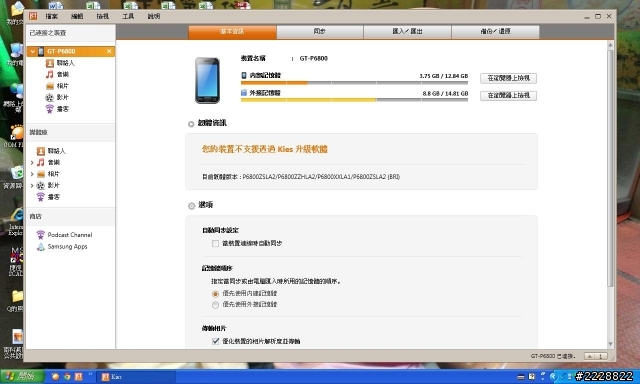The height and width of the screenshot is (384, 640).
Task: Launch Kies from quick launch bar
Action: point(78,377)
